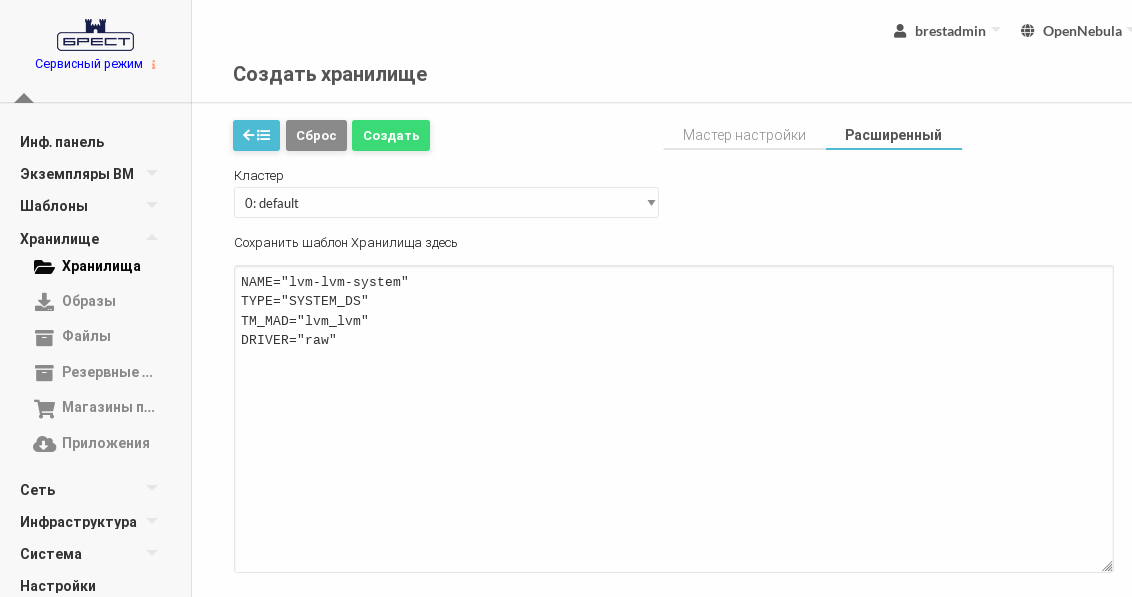1132x597 pixels.
Task: Open the OpenNebula zone dropdown
Action: (1076, 31)
